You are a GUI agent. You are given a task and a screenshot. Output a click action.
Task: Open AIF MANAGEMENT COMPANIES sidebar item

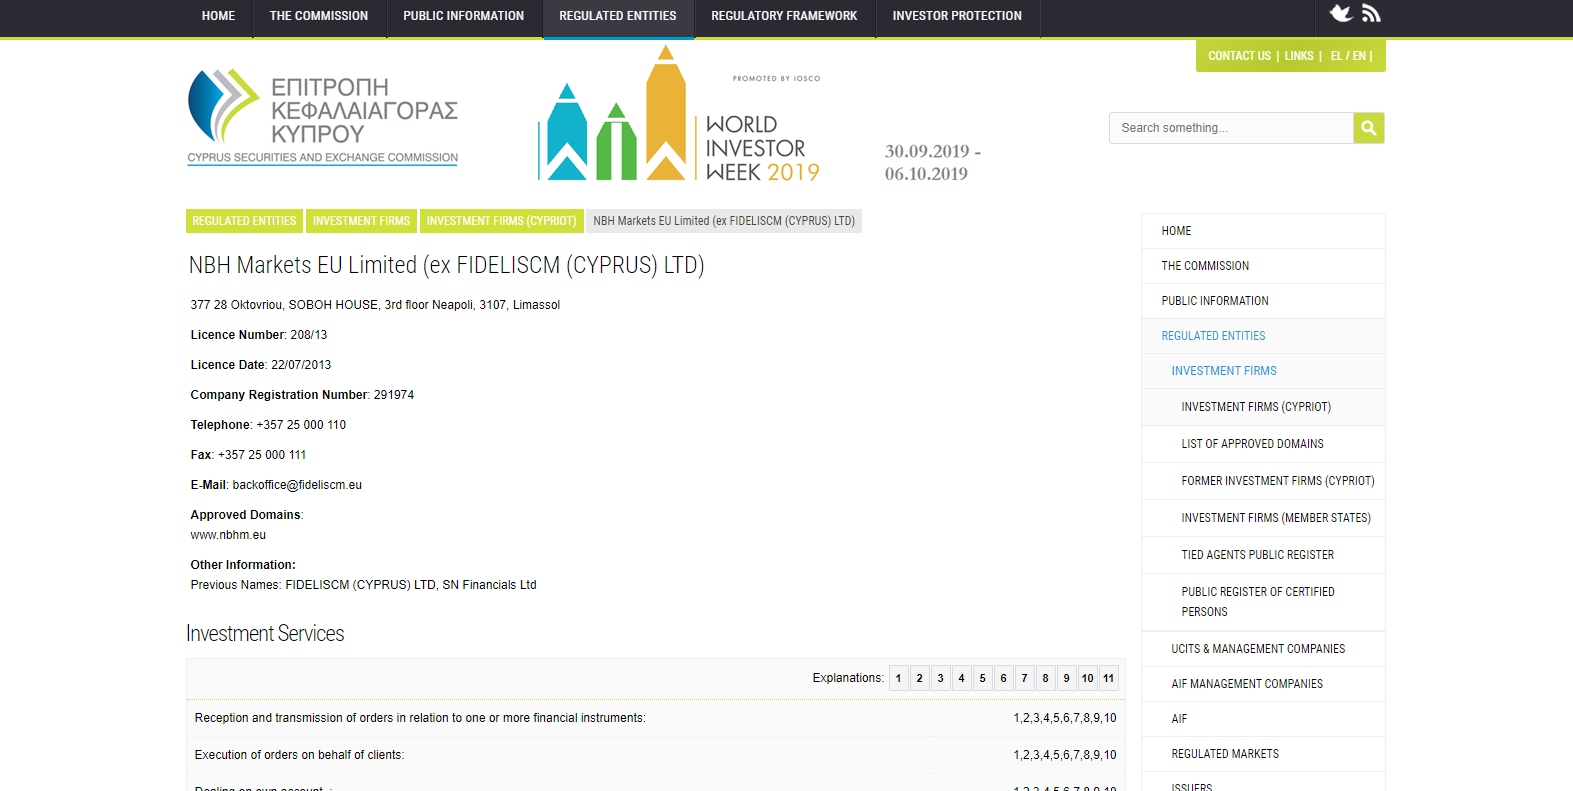click(1263, 684)
